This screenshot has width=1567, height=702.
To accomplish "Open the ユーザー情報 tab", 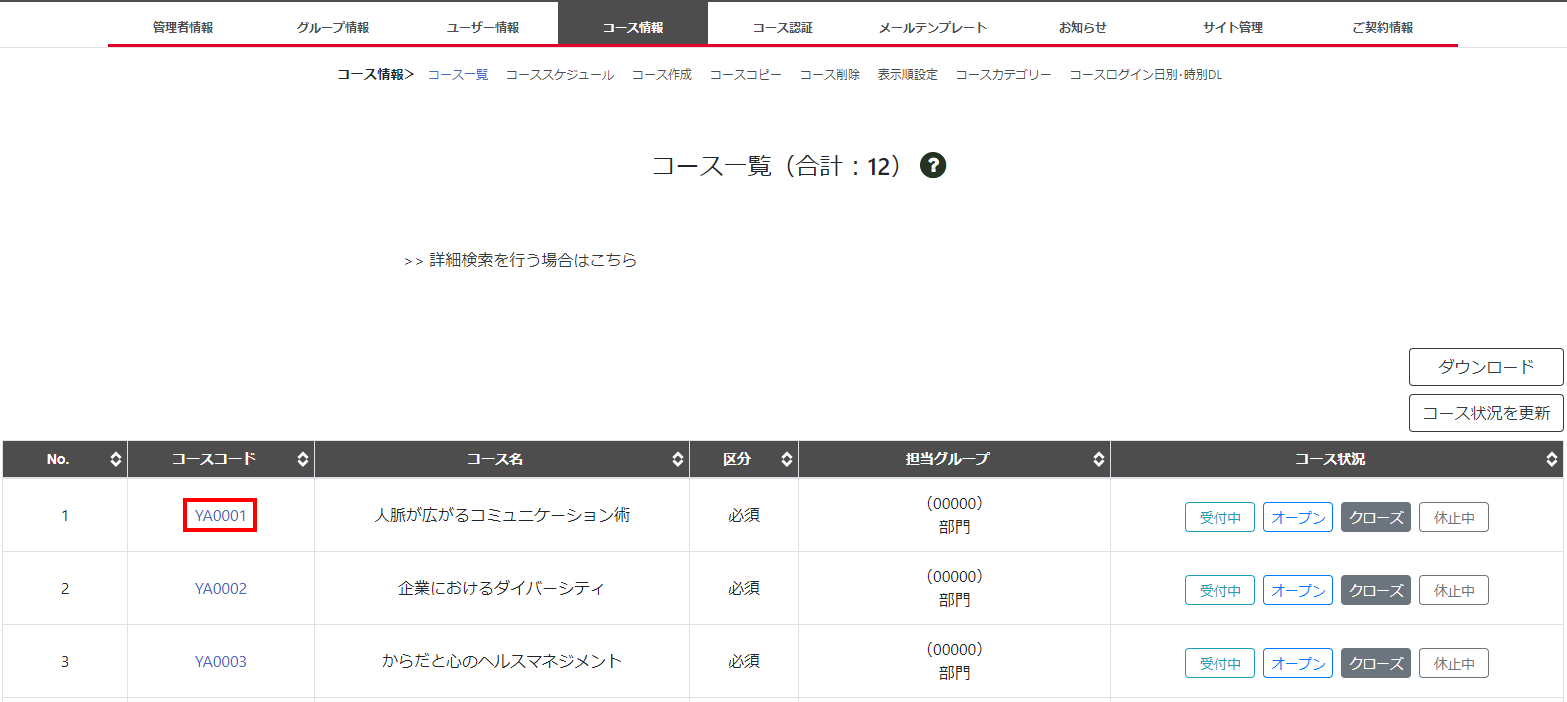I will click(483, 27).
